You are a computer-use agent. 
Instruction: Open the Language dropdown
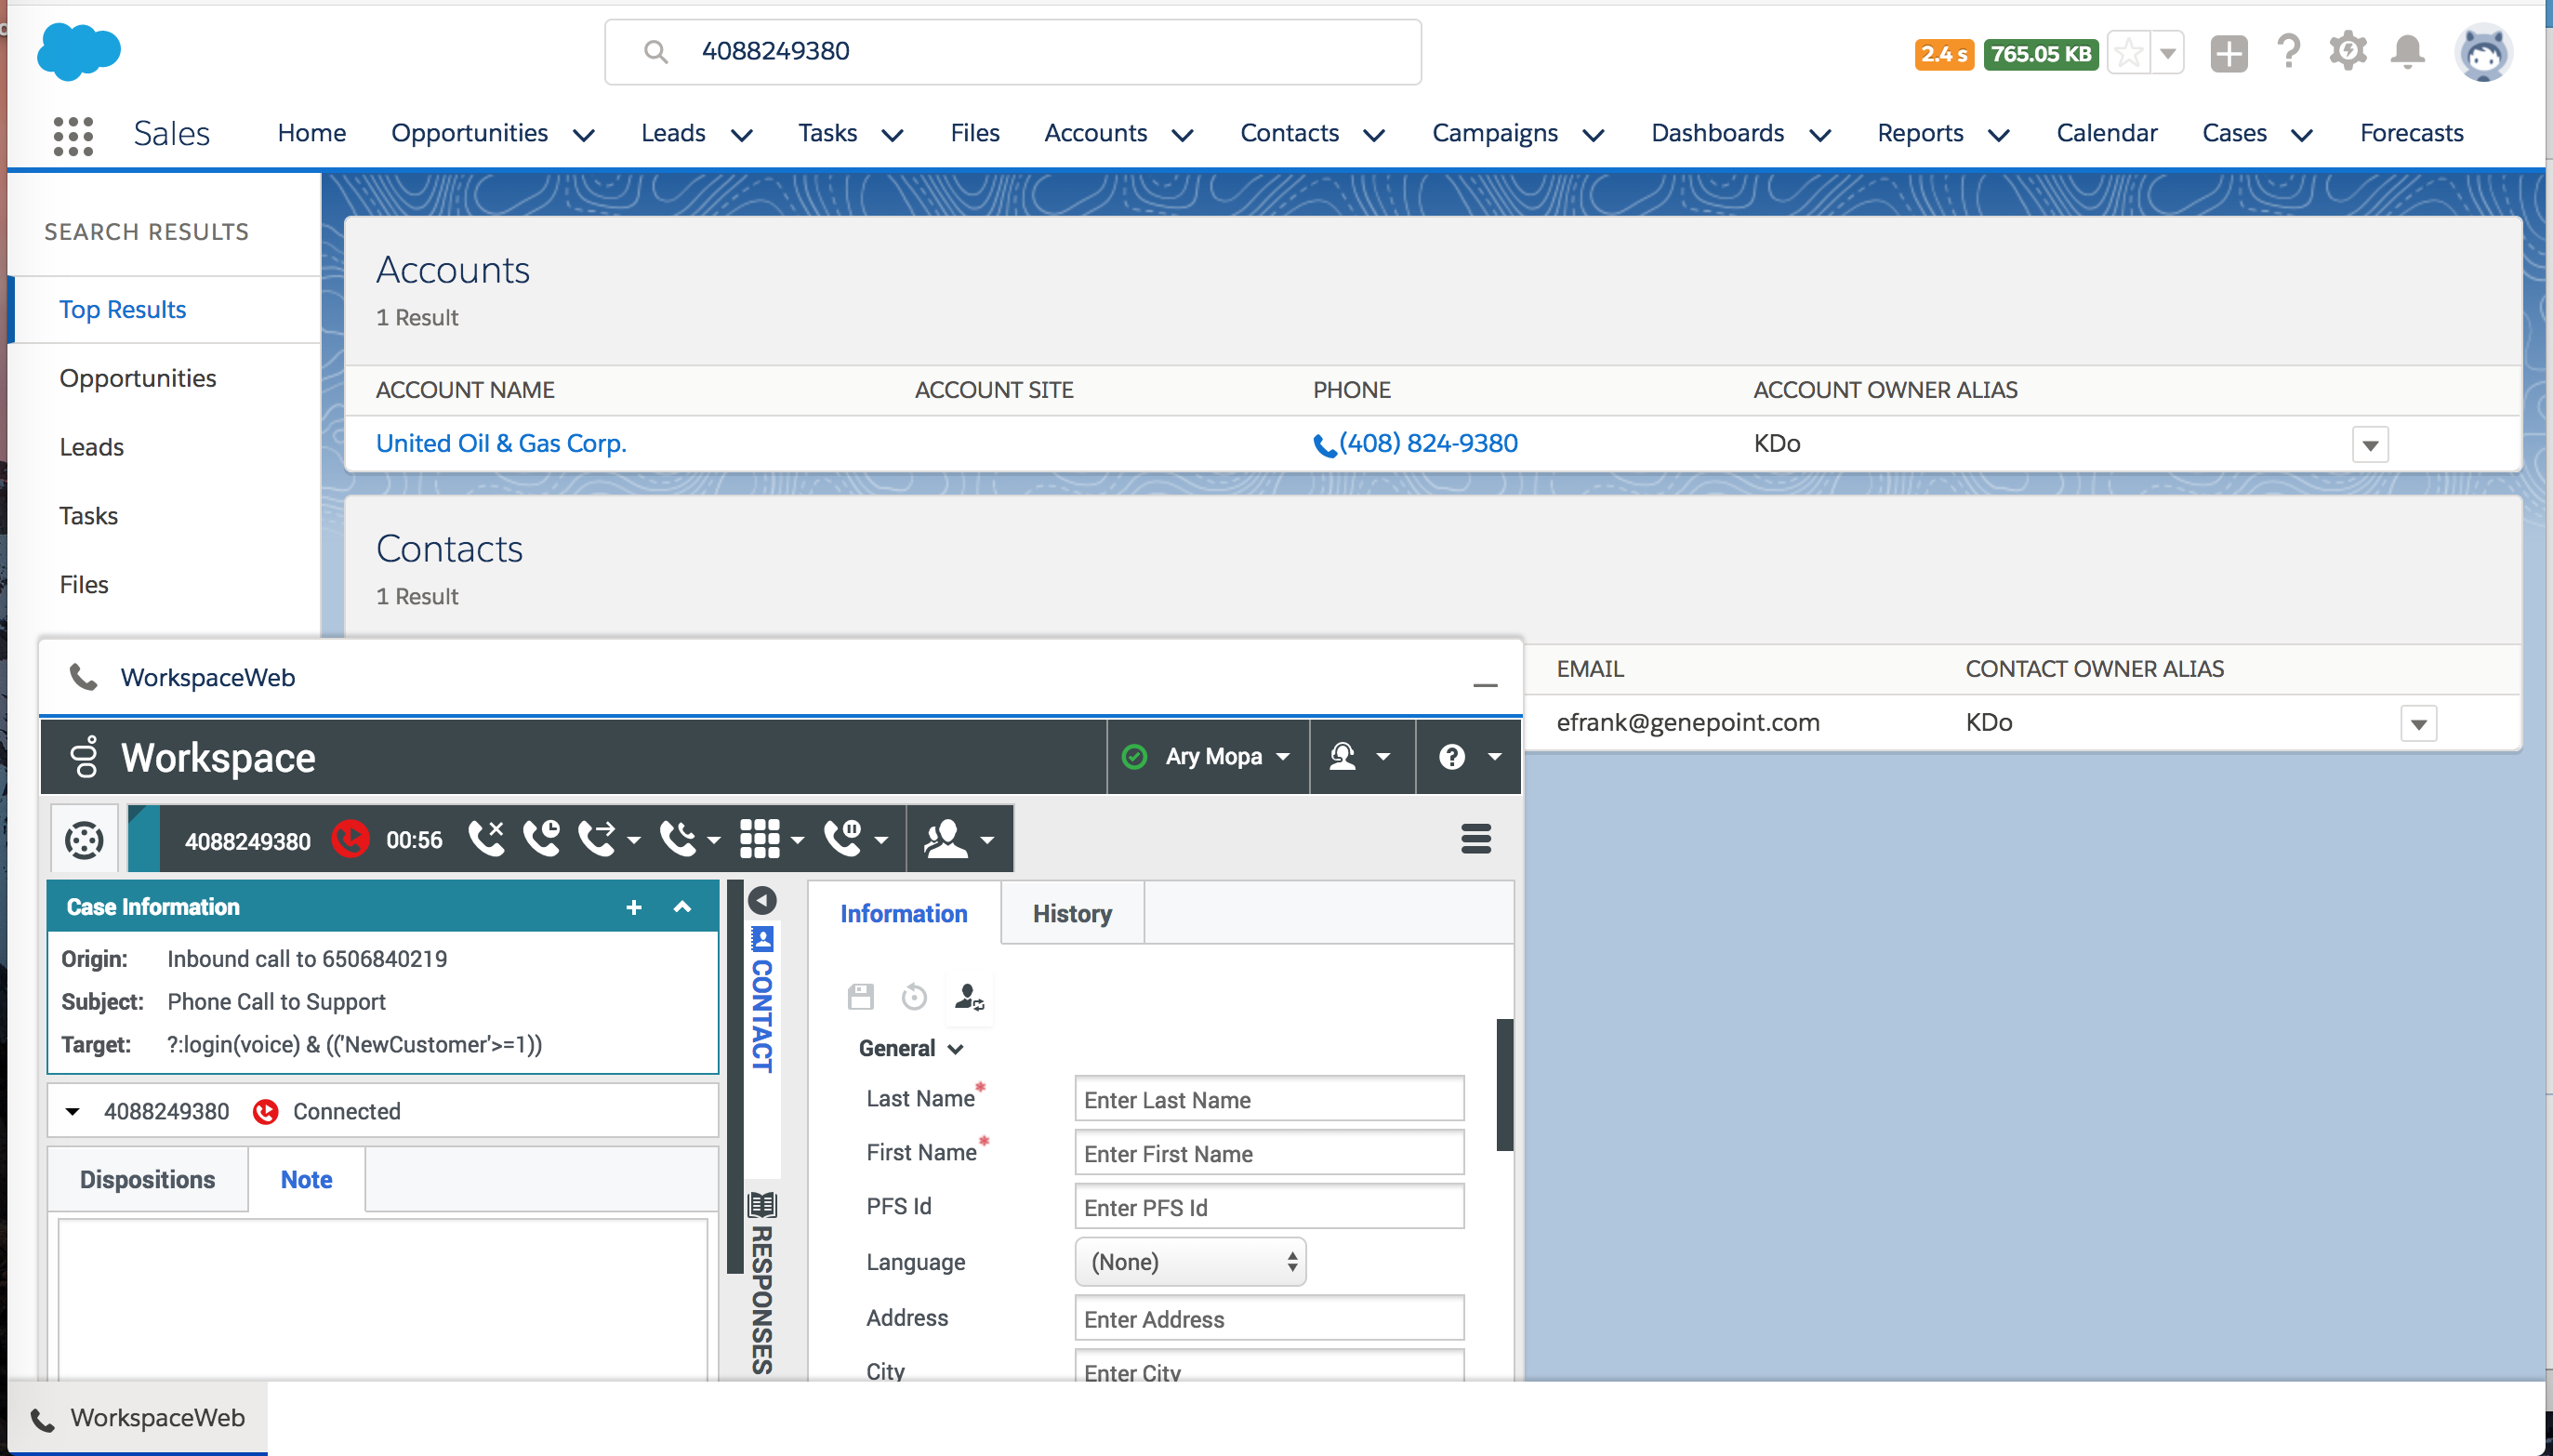pos(1190,1262)
